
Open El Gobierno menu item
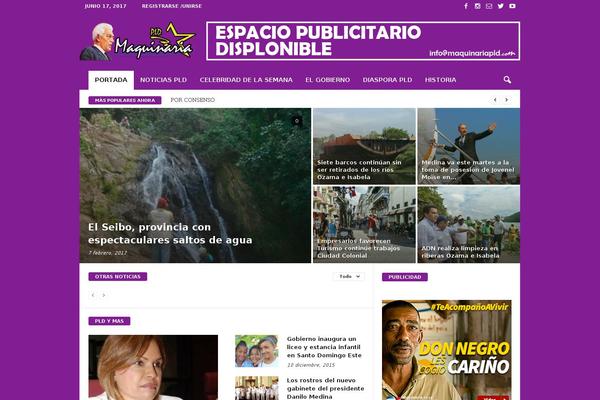click(328, 80)
